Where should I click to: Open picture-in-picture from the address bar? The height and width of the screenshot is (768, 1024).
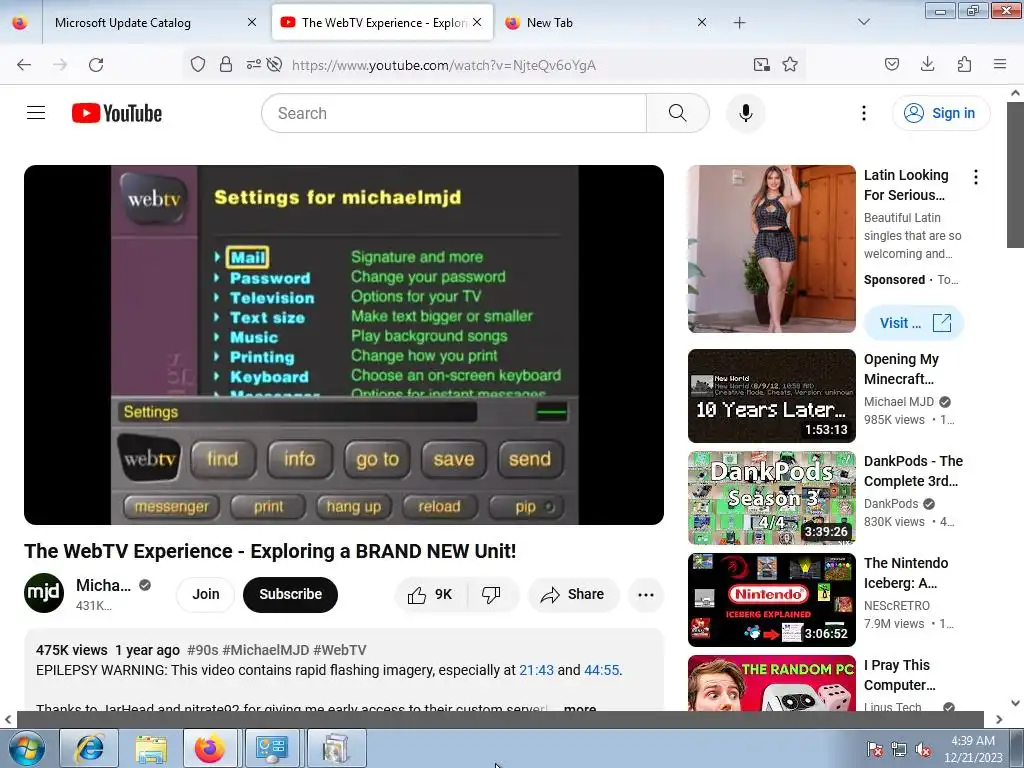pos(761,65)
